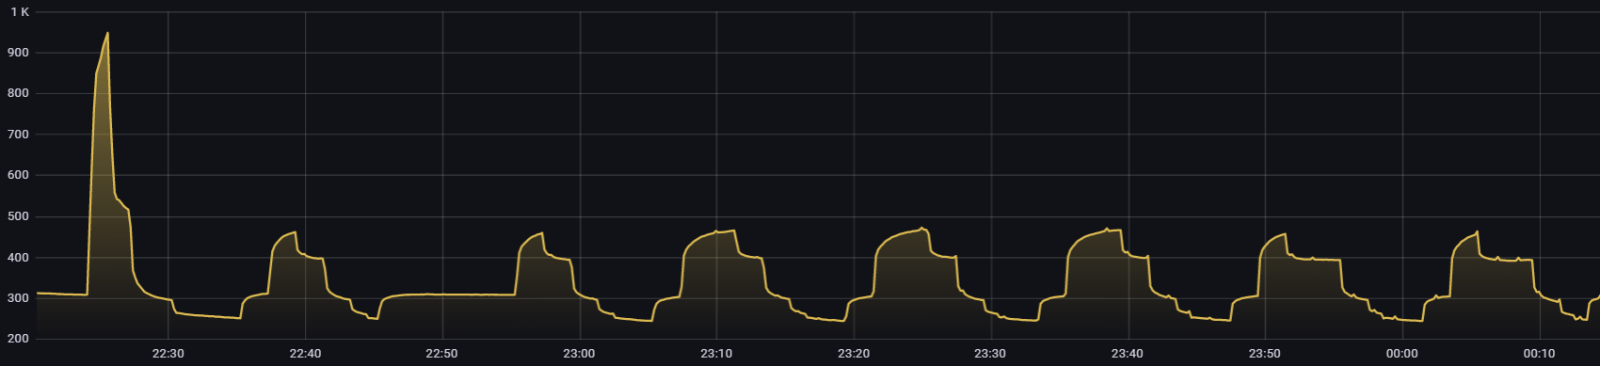Click the hump peak between 00:00 and 00:10

[x=1477, y=232]
